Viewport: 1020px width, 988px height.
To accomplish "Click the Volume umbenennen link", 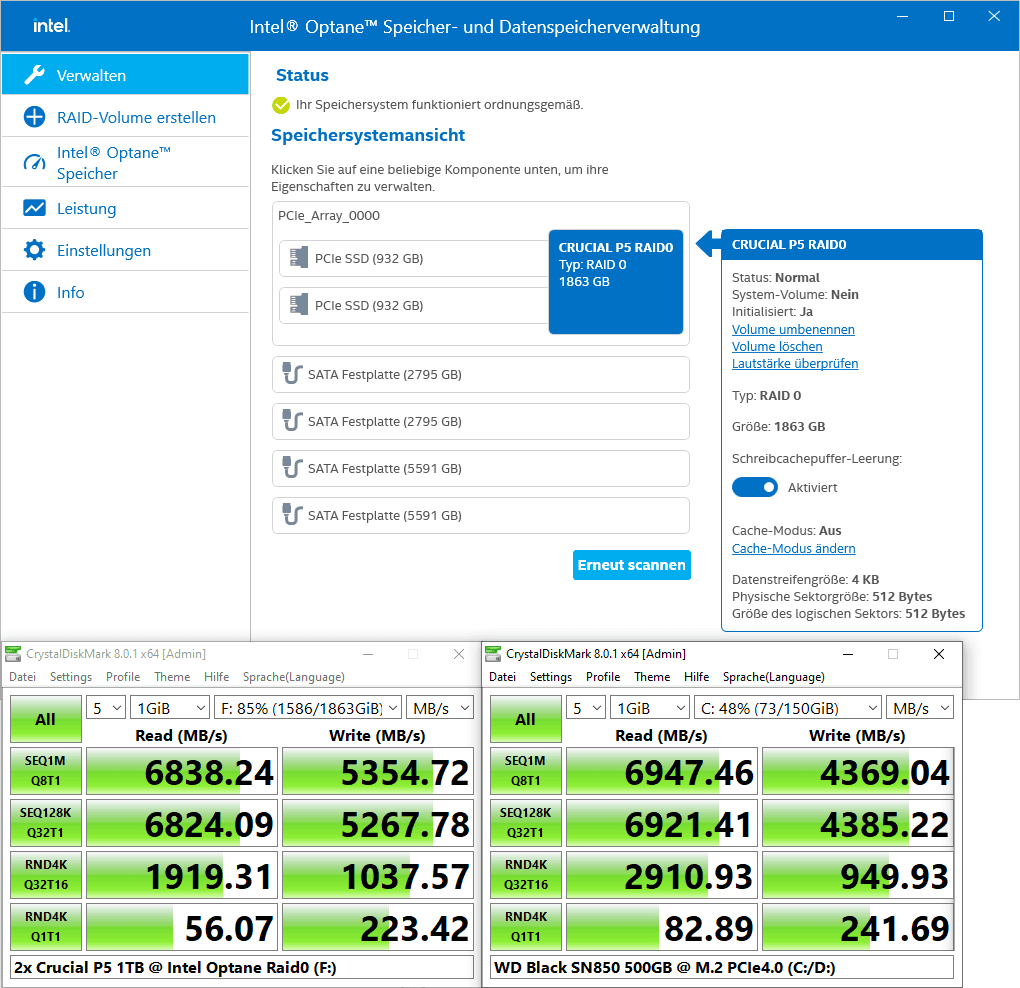I will coord(793,329).
